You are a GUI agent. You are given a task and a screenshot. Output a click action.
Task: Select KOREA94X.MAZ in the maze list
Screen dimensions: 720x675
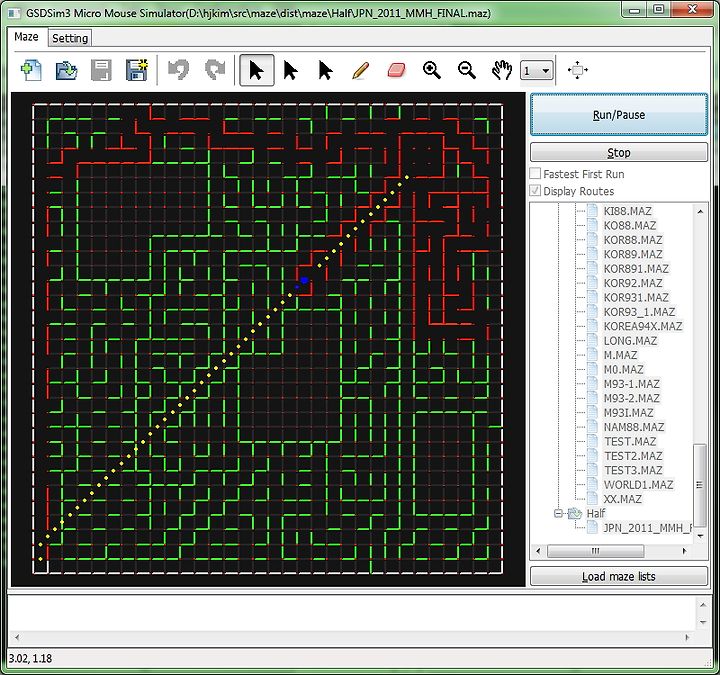click(x=643, y=326)
